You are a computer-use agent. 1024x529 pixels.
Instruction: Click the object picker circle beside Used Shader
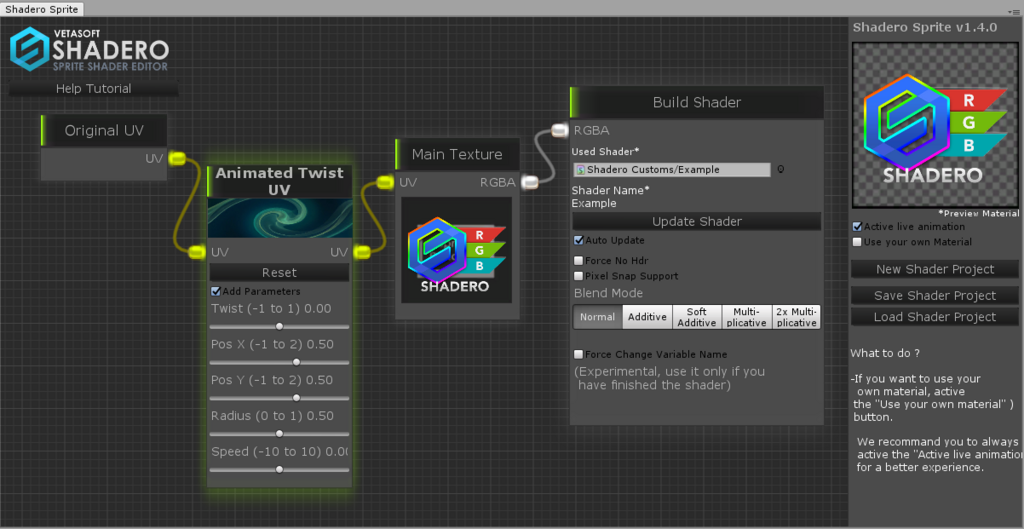point(780,170)
